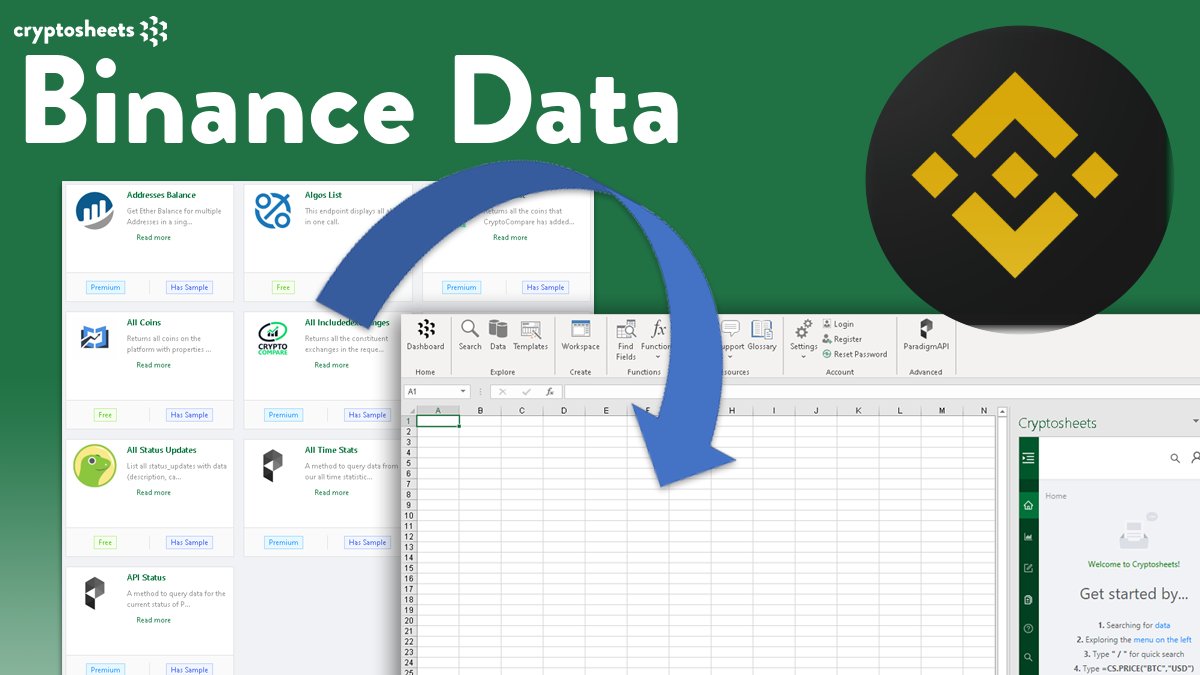Open the ParadigmAPI advanced icon
Screen dimensions: 1200x675
926,335
